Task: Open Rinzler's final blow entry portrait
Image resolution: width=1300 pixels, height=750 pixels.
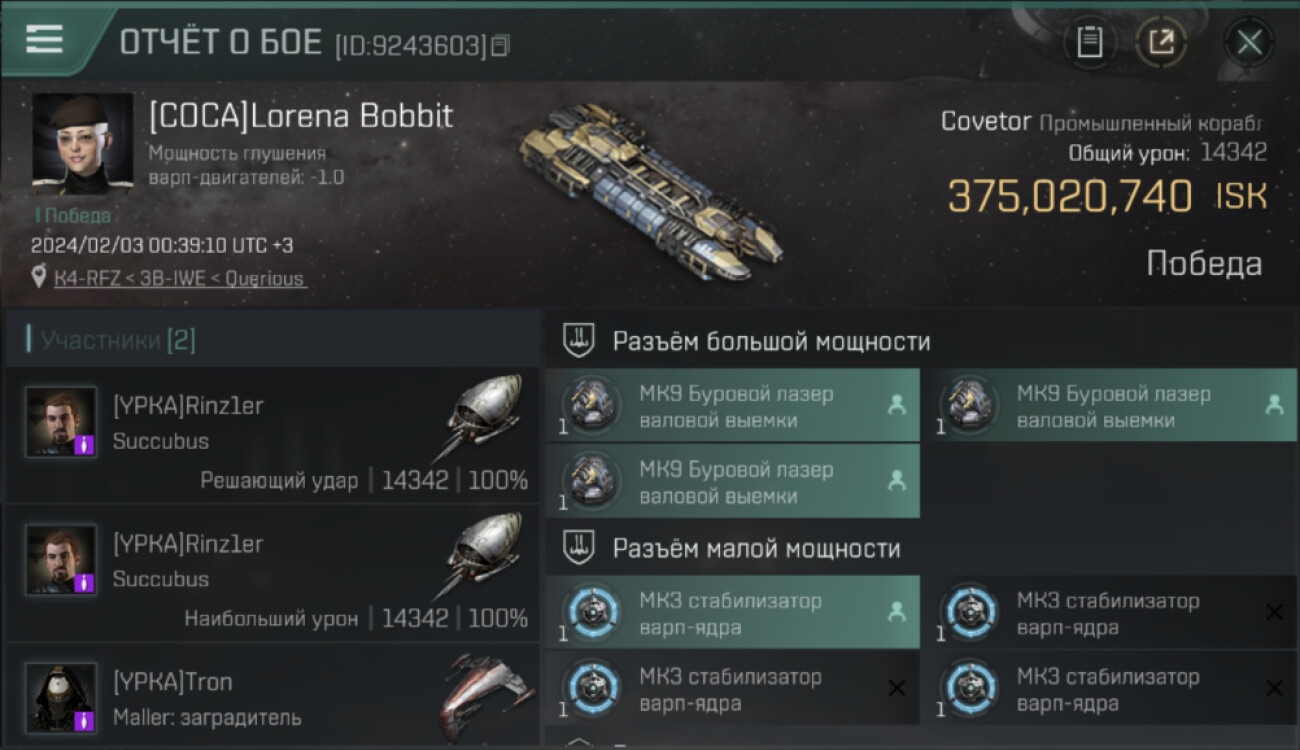Action: coord(61,422)
